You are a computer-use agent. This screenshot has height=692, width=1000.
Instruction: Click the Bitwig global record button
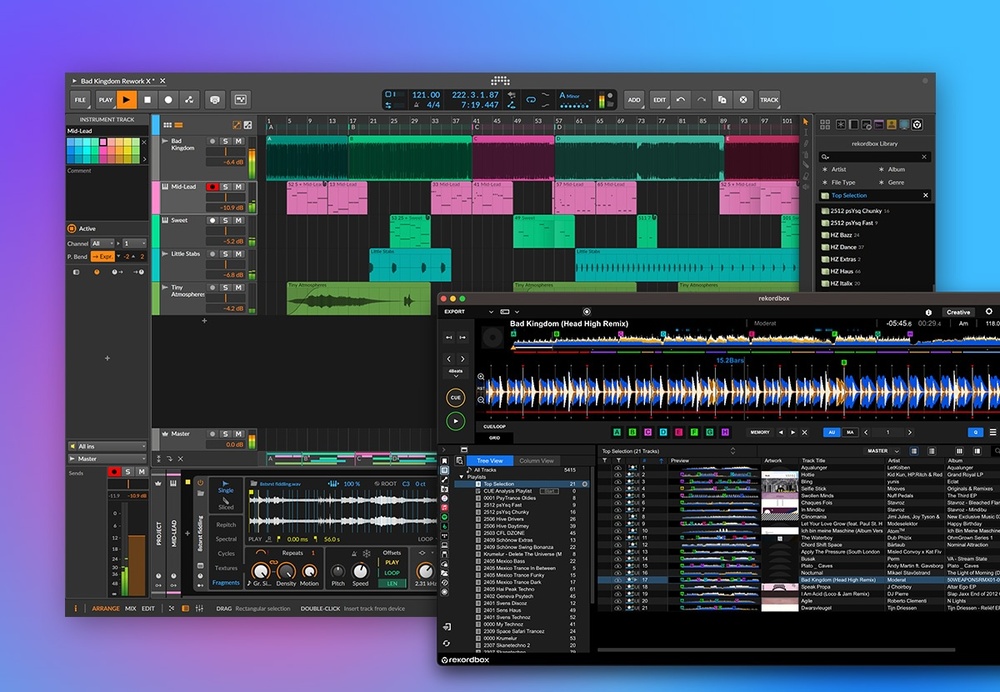coord(168,99)
